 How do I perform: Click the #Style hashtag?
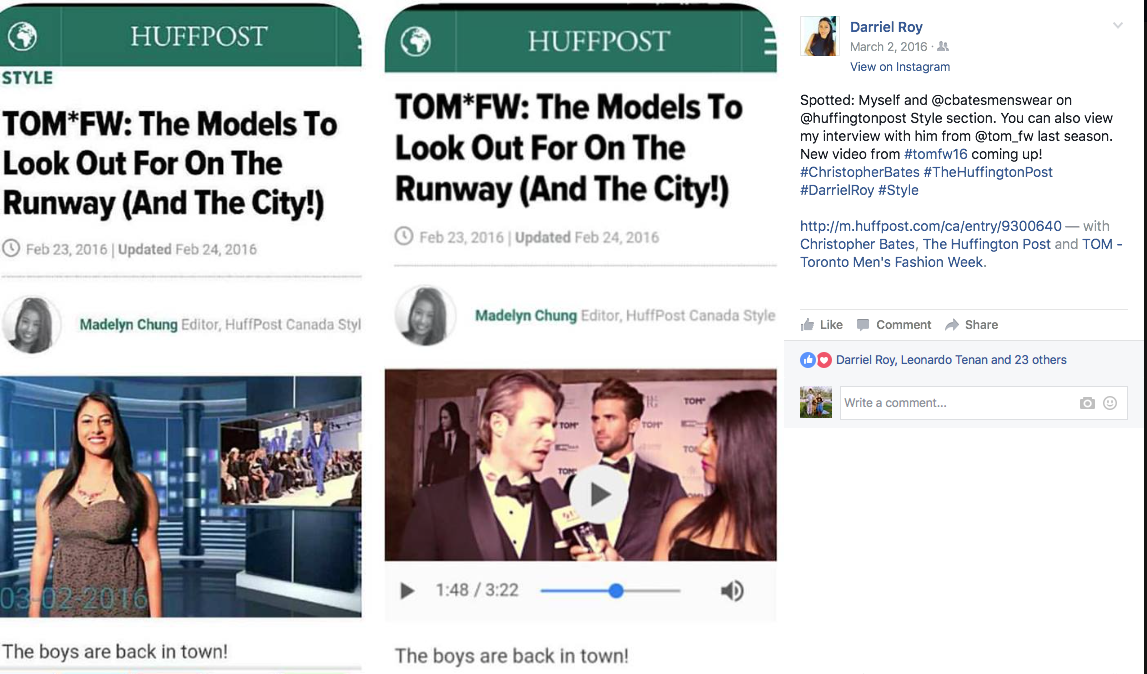click(x=898, y=190)
